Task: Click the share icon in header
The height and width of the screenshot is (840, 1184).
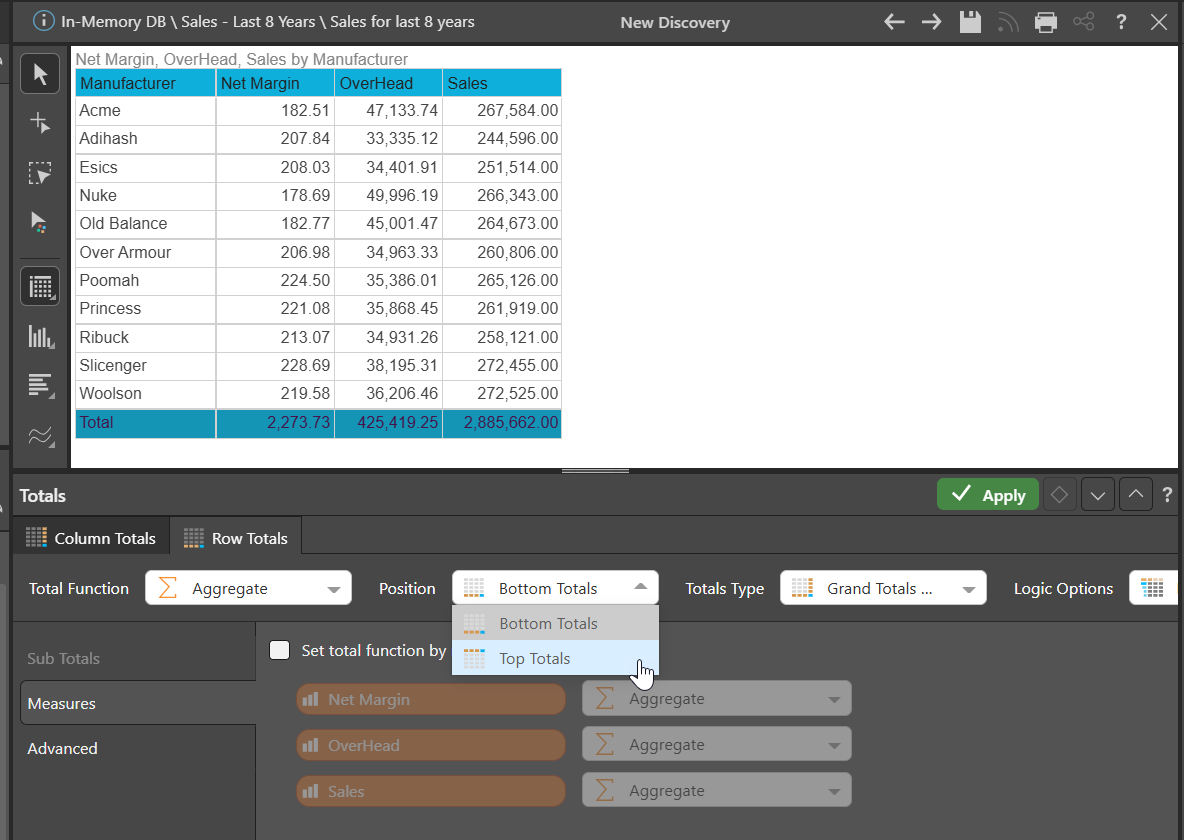Action: [x=1083, y=22]
